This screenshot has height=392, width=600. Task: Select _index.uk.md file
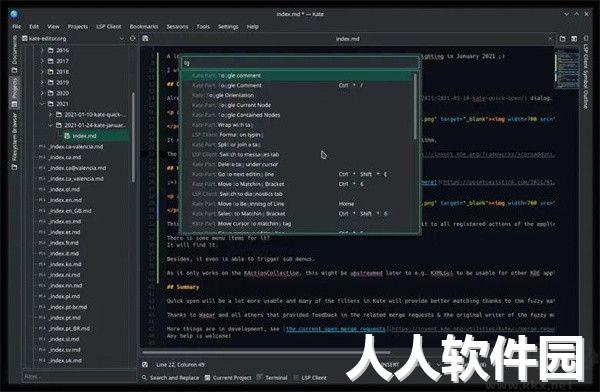click(x=65, y=361)
